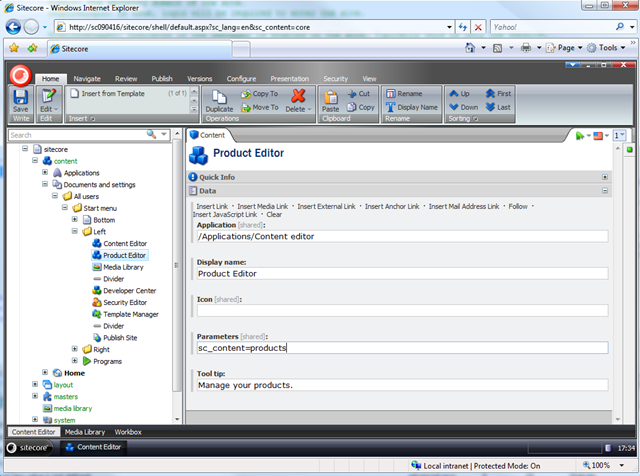
Task: Collapse the Documents and settings node
Action: (x=45, y=184)
